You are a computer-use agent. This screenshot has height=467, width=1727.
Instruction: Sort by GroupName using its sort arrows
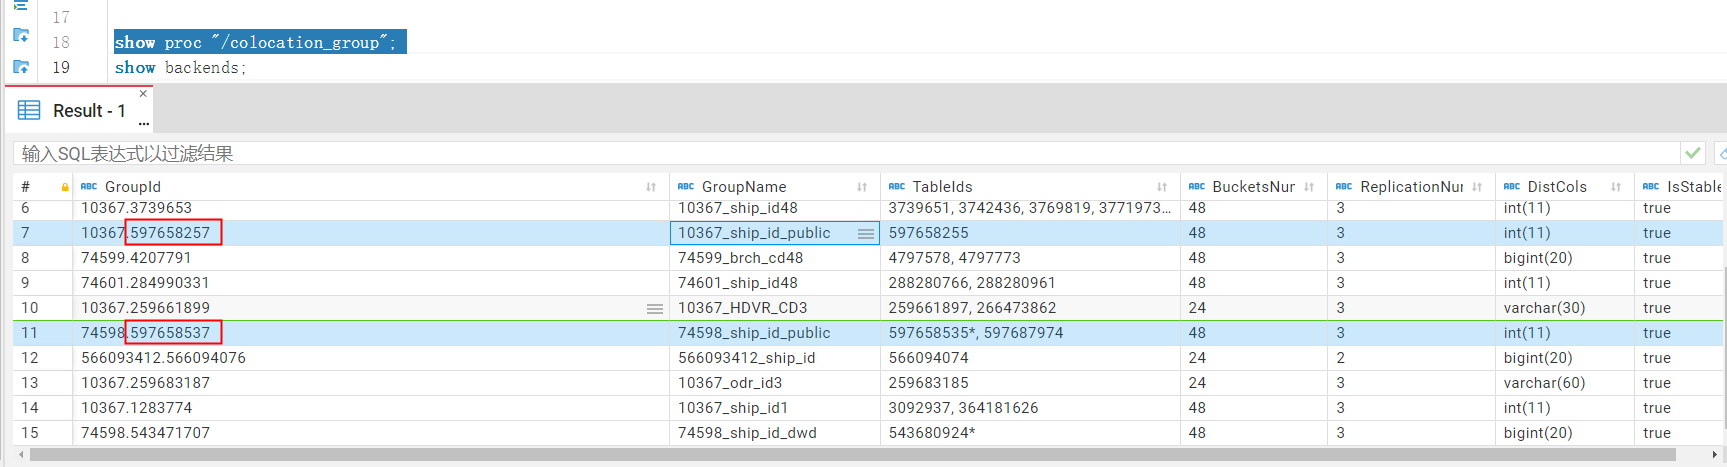862,187
